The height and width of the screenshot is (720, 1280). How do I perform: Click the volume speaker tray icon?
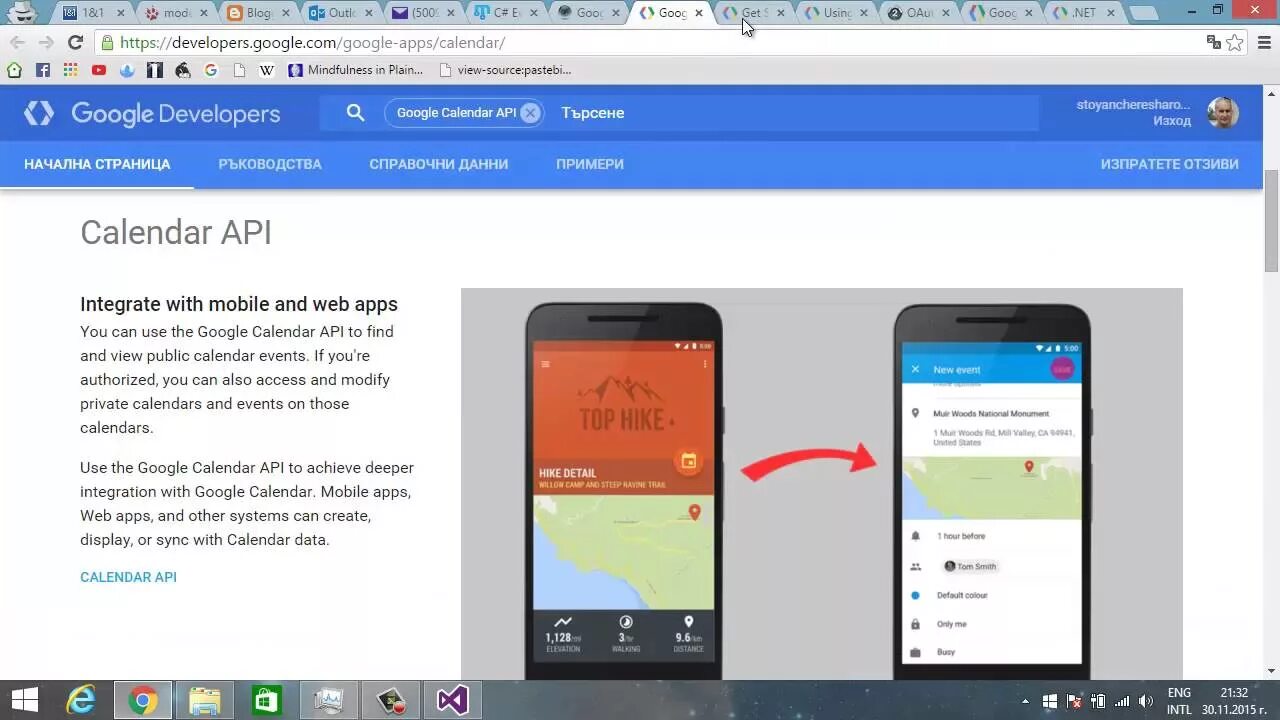[x=1146, y=701]
